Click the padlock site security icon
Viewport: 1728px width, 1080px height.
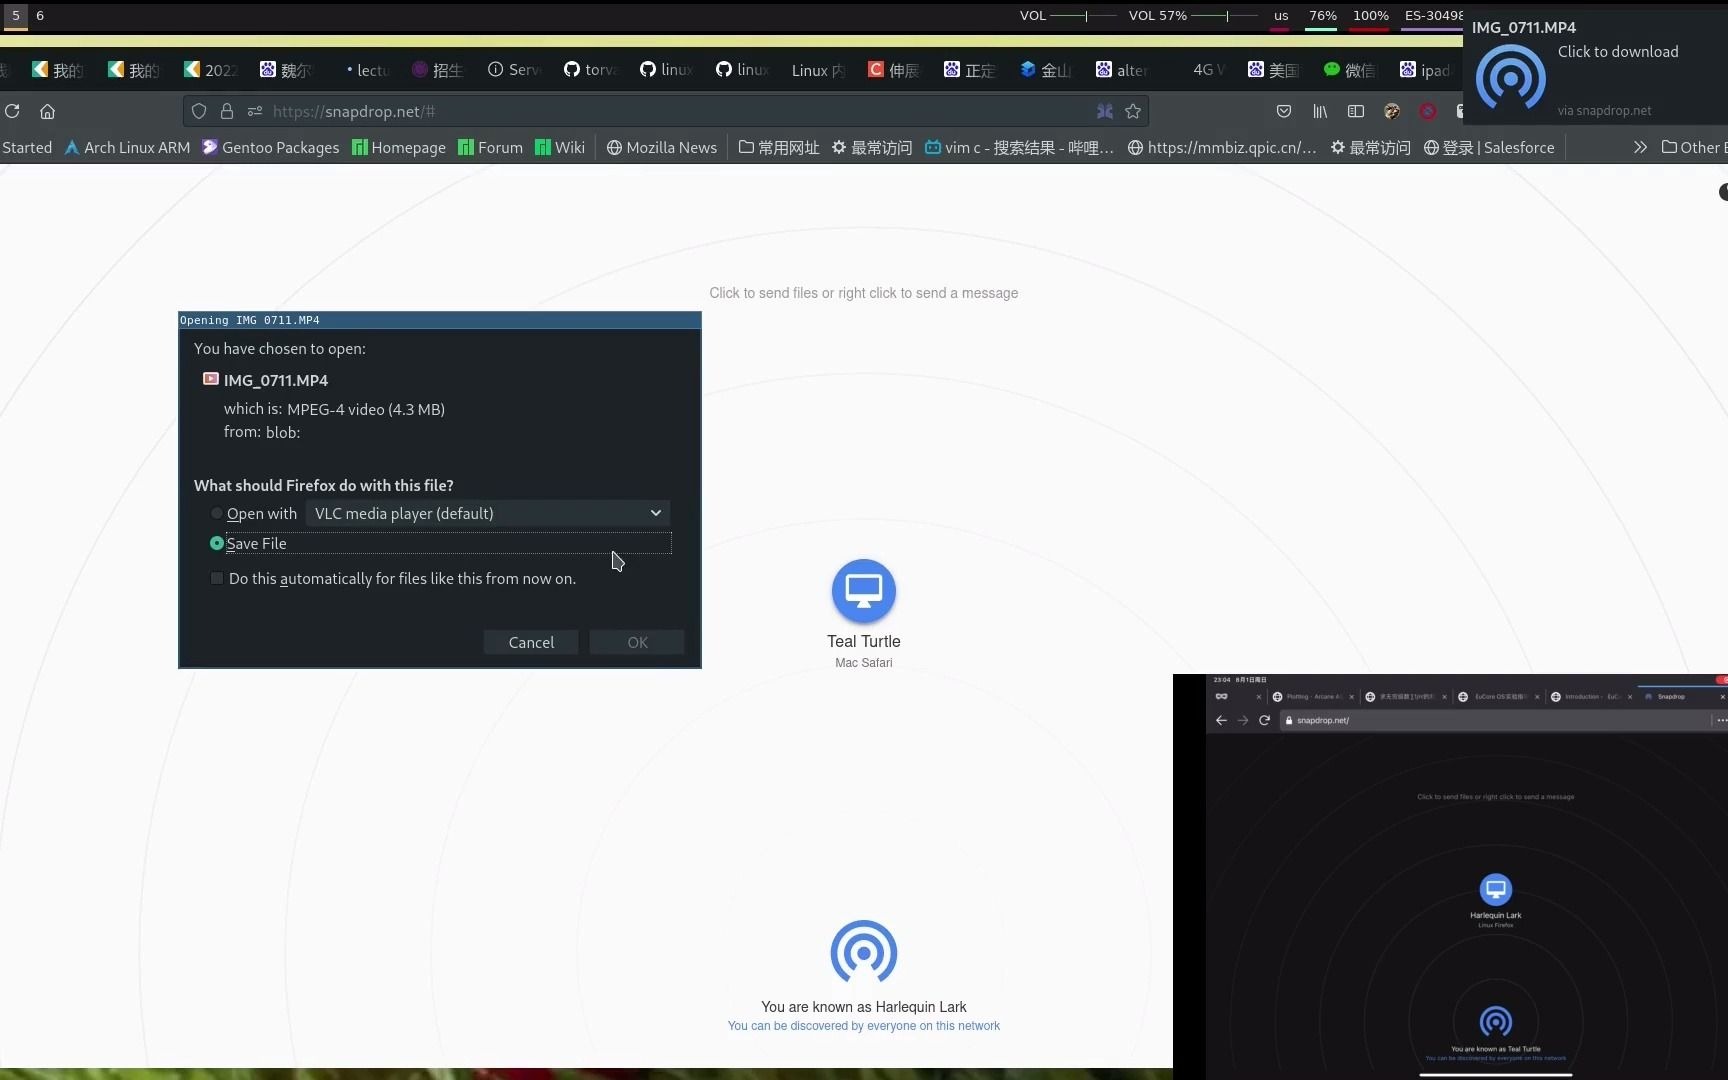click(x=227, y=111)
